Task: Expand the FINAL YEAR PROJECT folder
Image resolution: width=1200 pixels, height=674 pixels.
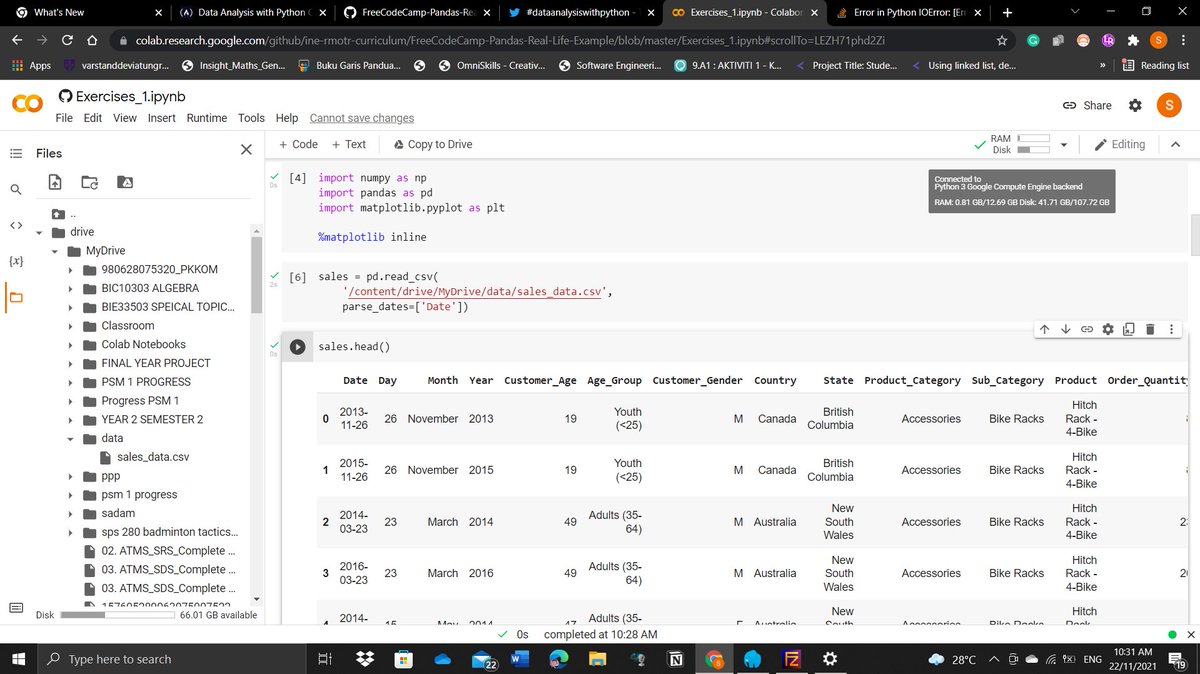Action: (72, 363)
